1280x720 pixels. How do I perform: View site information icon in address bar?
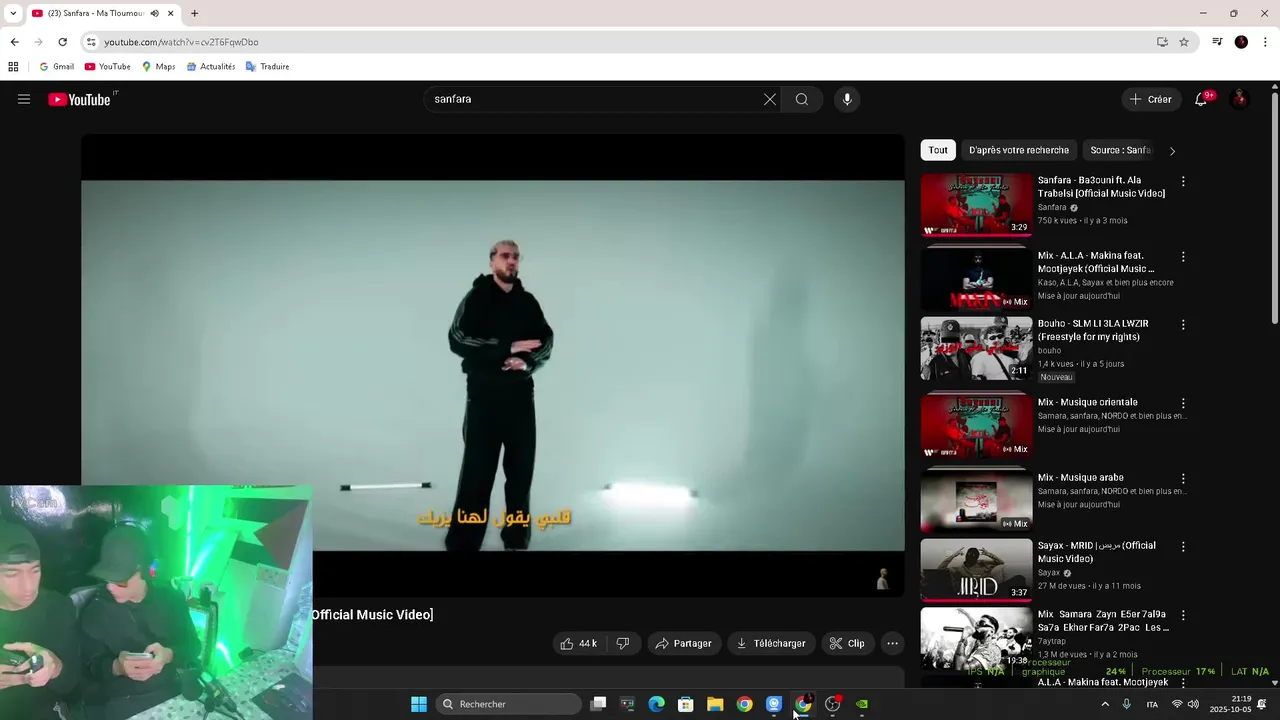click(91, 42)
